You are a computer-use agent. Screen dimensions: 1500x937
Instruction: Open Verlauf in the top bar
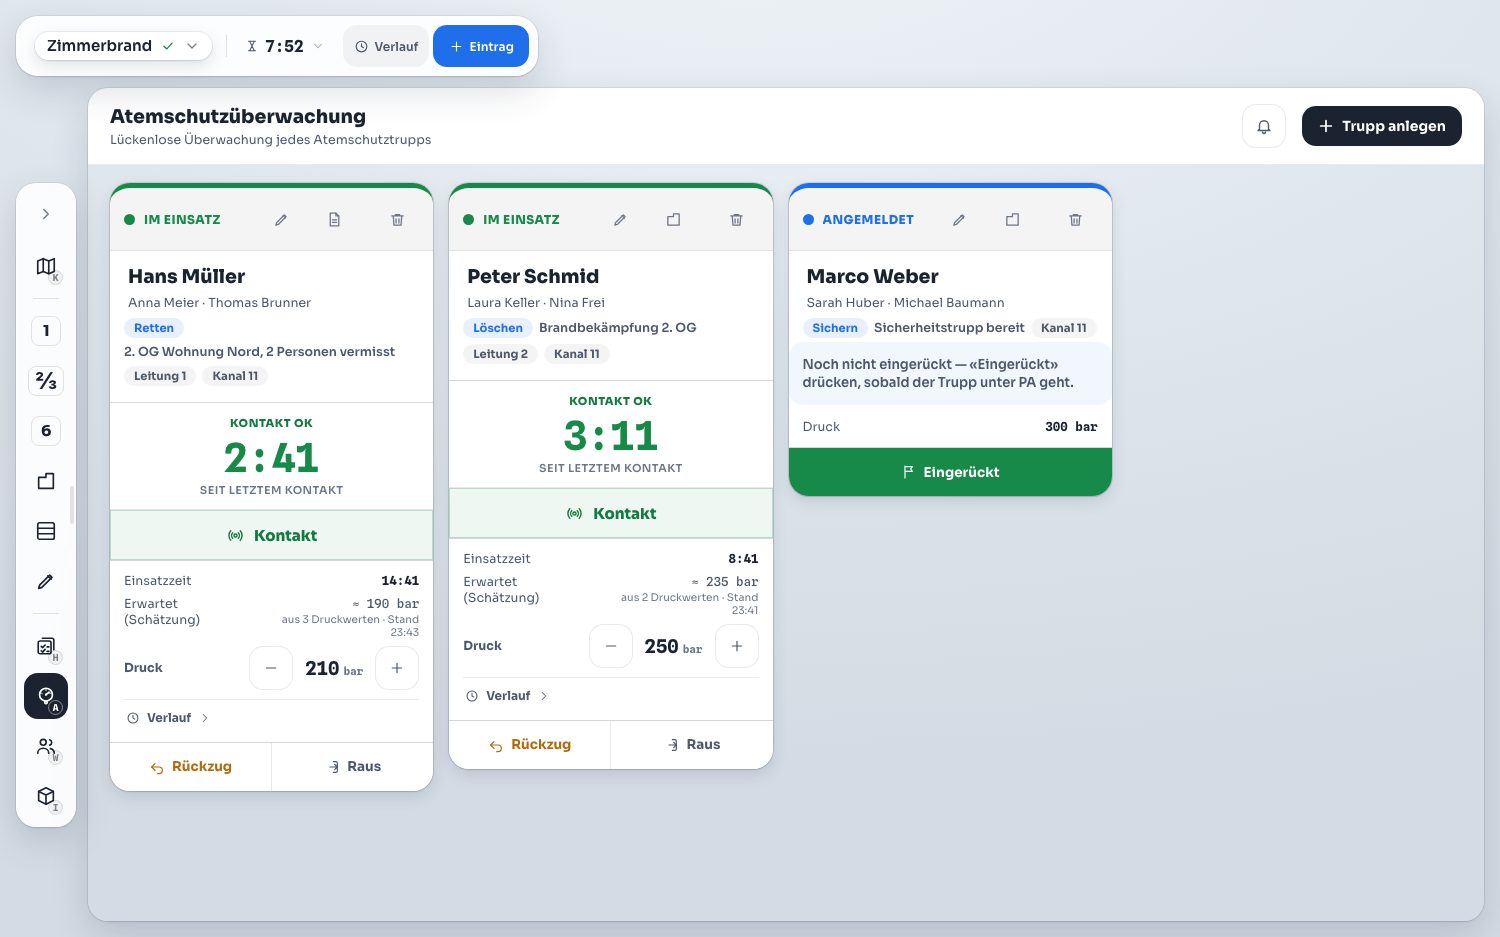[386, 46]
